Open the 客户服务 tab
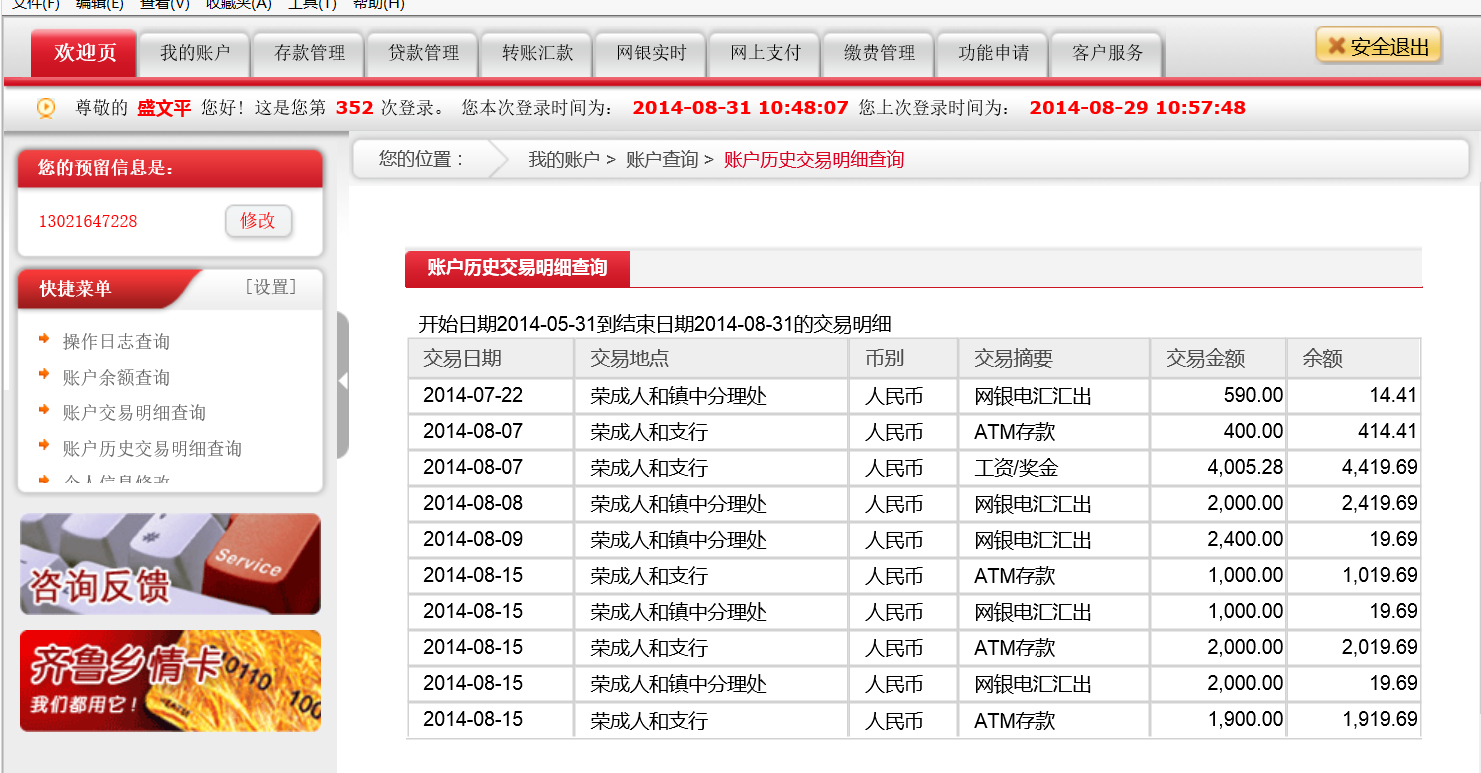Screen dimensions: 1481x773 [x=1107, y=54]
